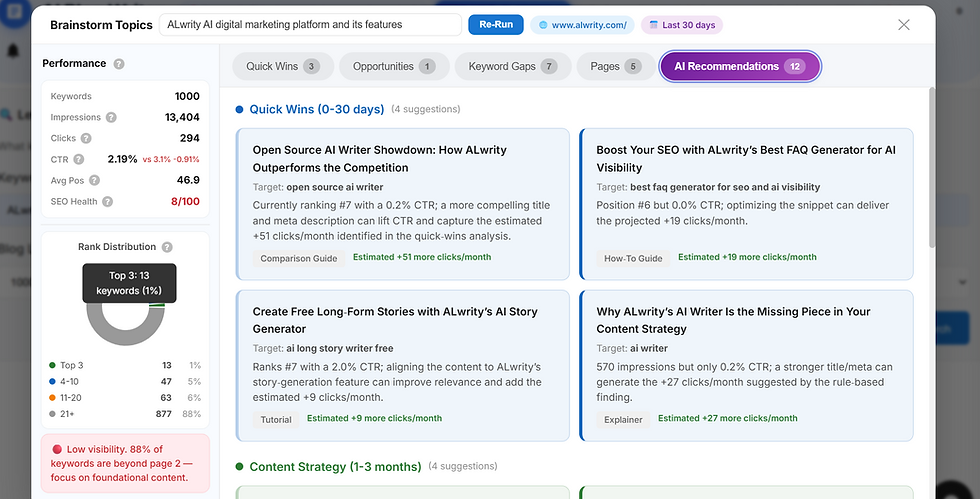The height and width of the screenshot is (499, 980).
Task: Click target keyword ai long story writer free
Action: [x=339, y=348]
